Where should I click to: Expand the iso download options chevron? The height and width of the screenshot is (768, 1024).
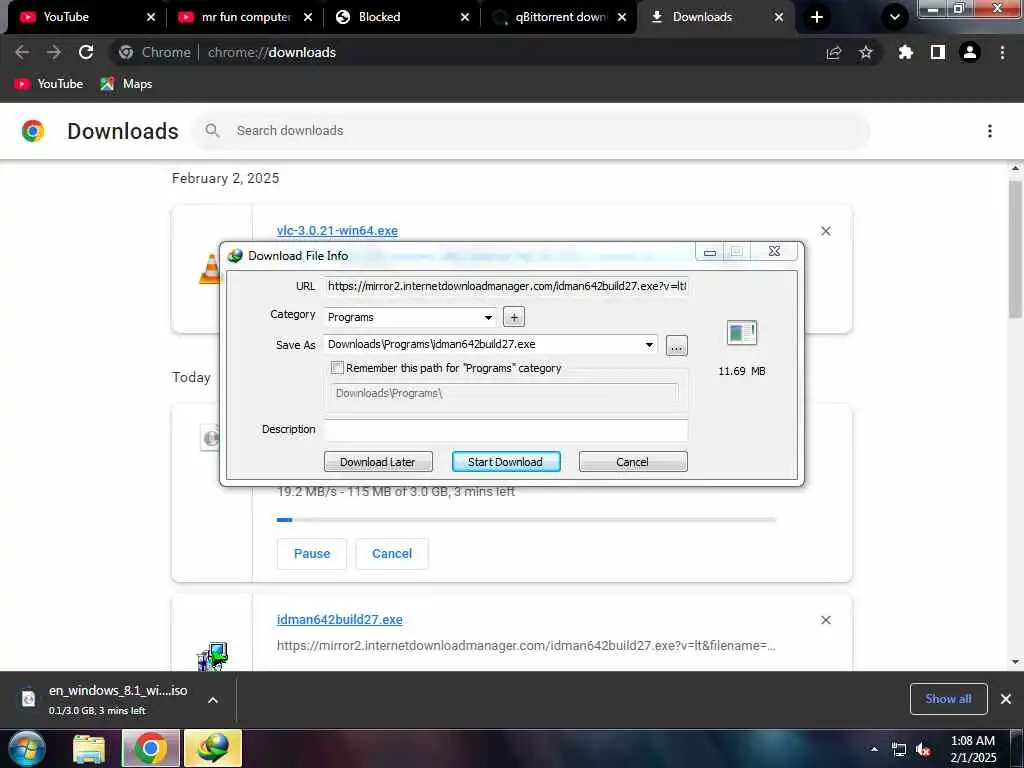click(213, 699)
